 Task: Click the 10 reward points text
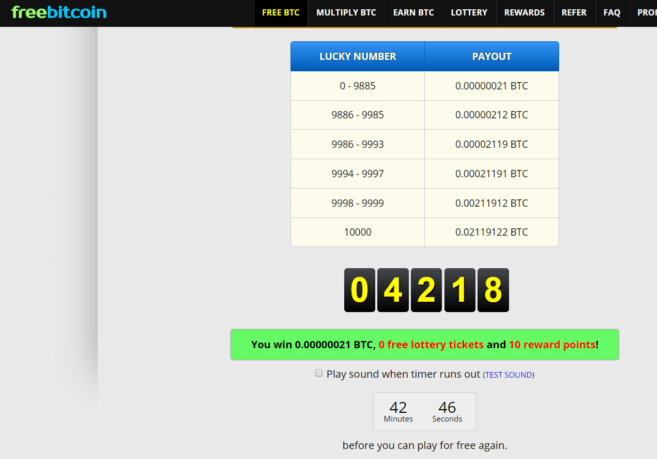coord(552,345)
